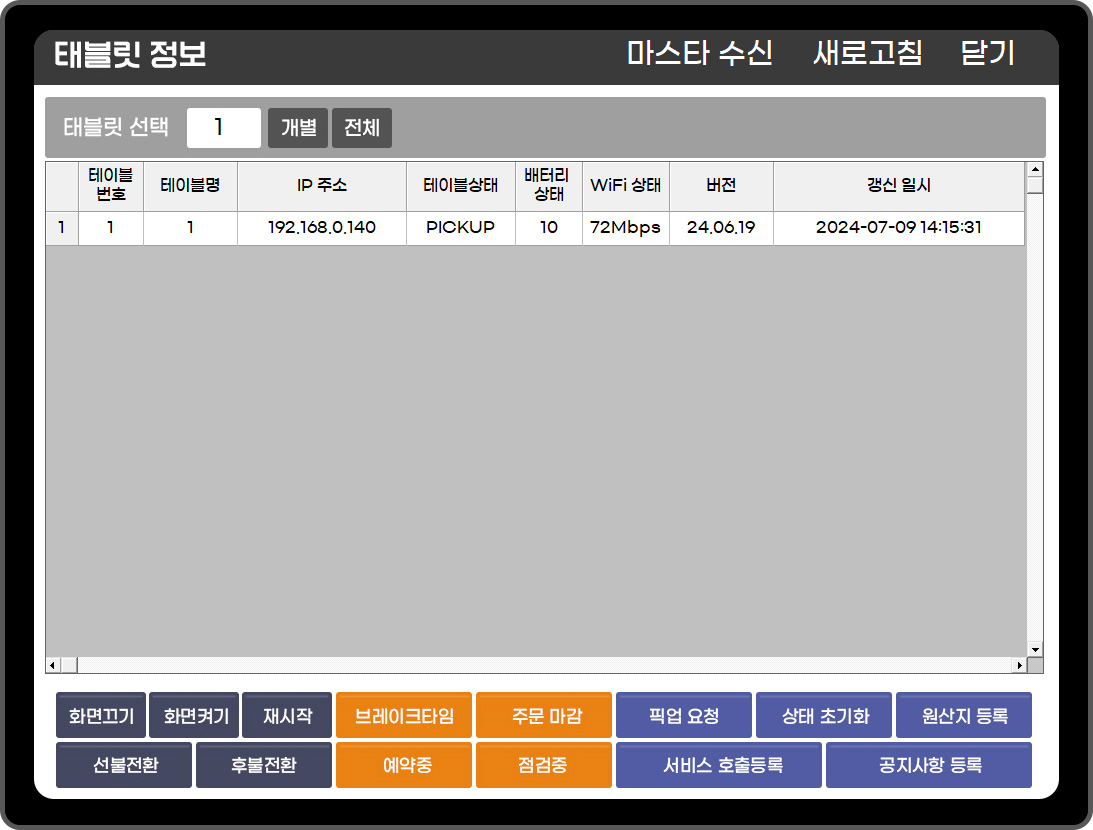Screen dimensions: 1093x830
Task: Click the 2024-07-09 14:15:31 timestamp cell
Action: [x=899, y=228]
